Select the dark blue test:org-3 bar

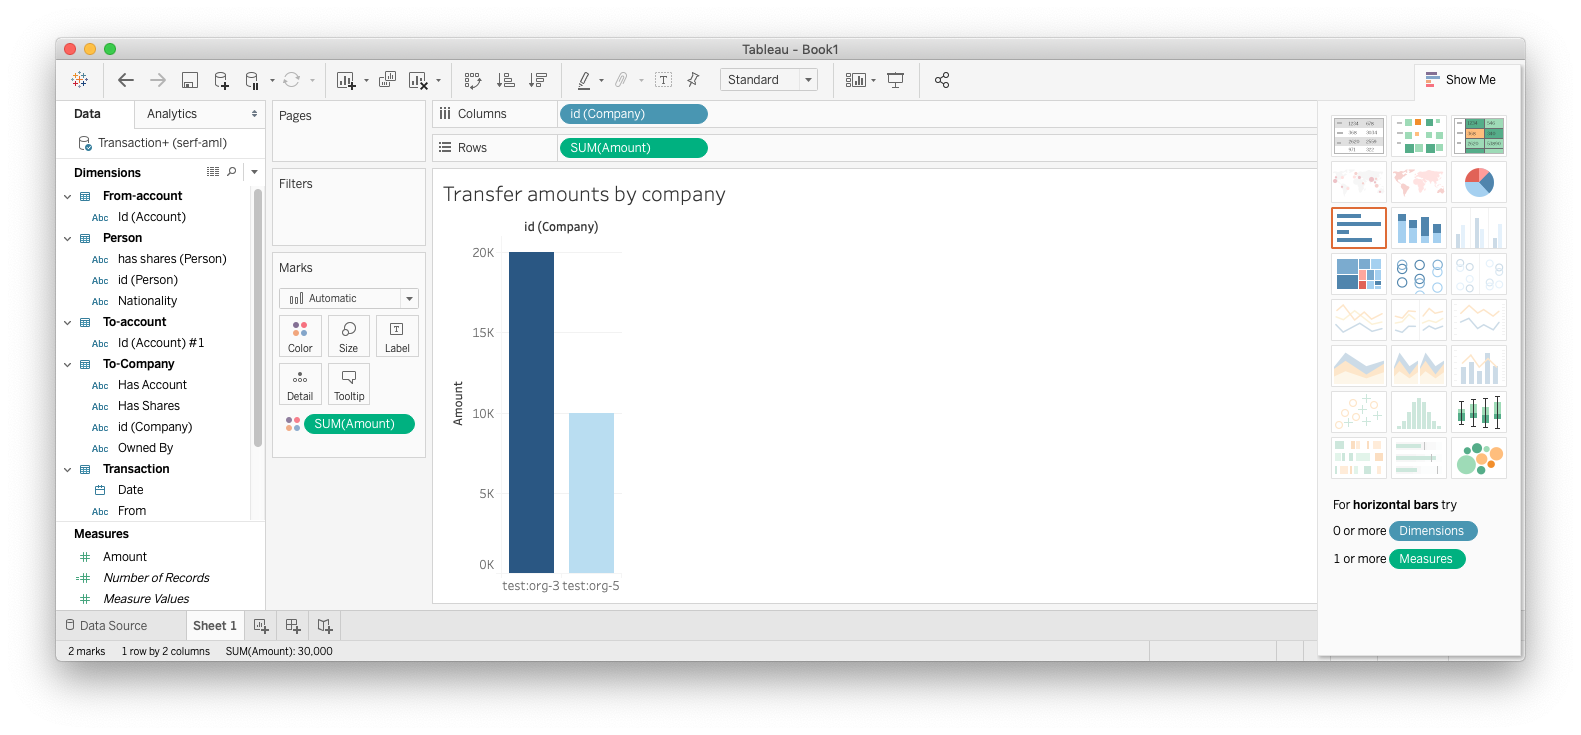click(x=531, y=412)
